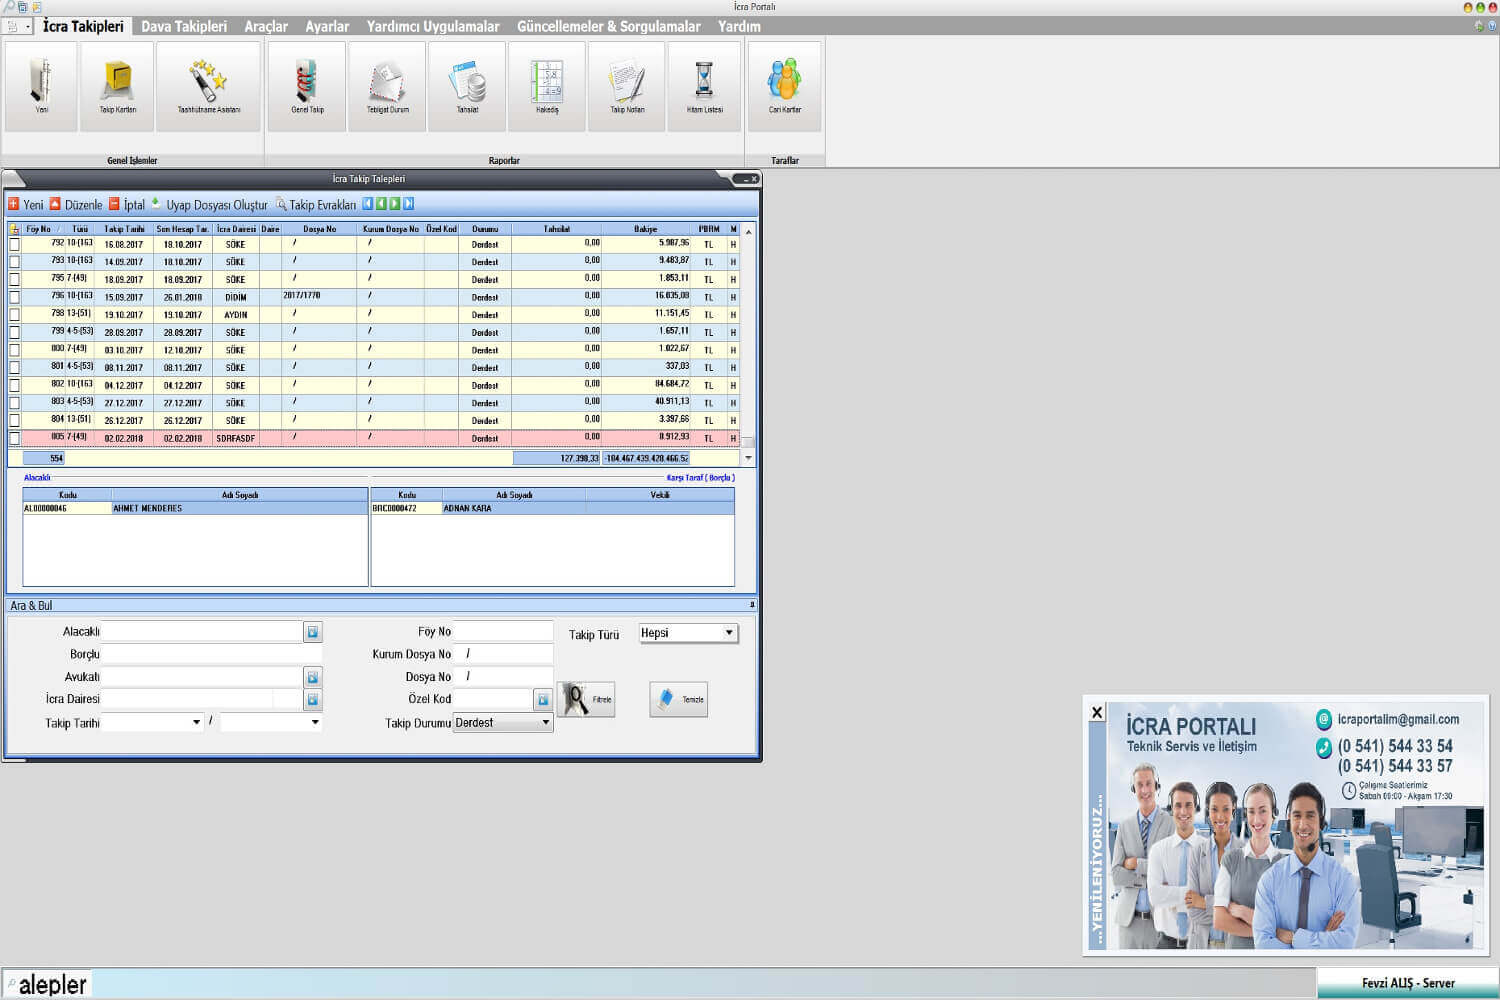Expand the Takip Türü dropdown
This screenshot has height=1000, width=1500.
coord(729,633)
